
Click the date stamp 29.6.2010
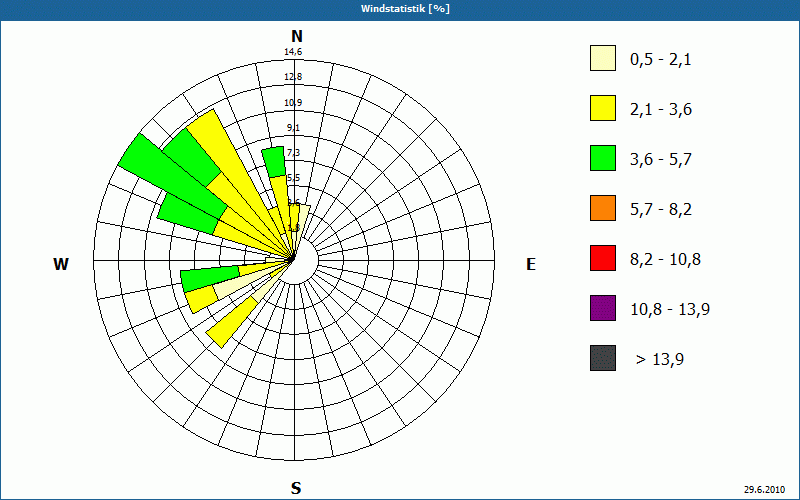point(764,489)
